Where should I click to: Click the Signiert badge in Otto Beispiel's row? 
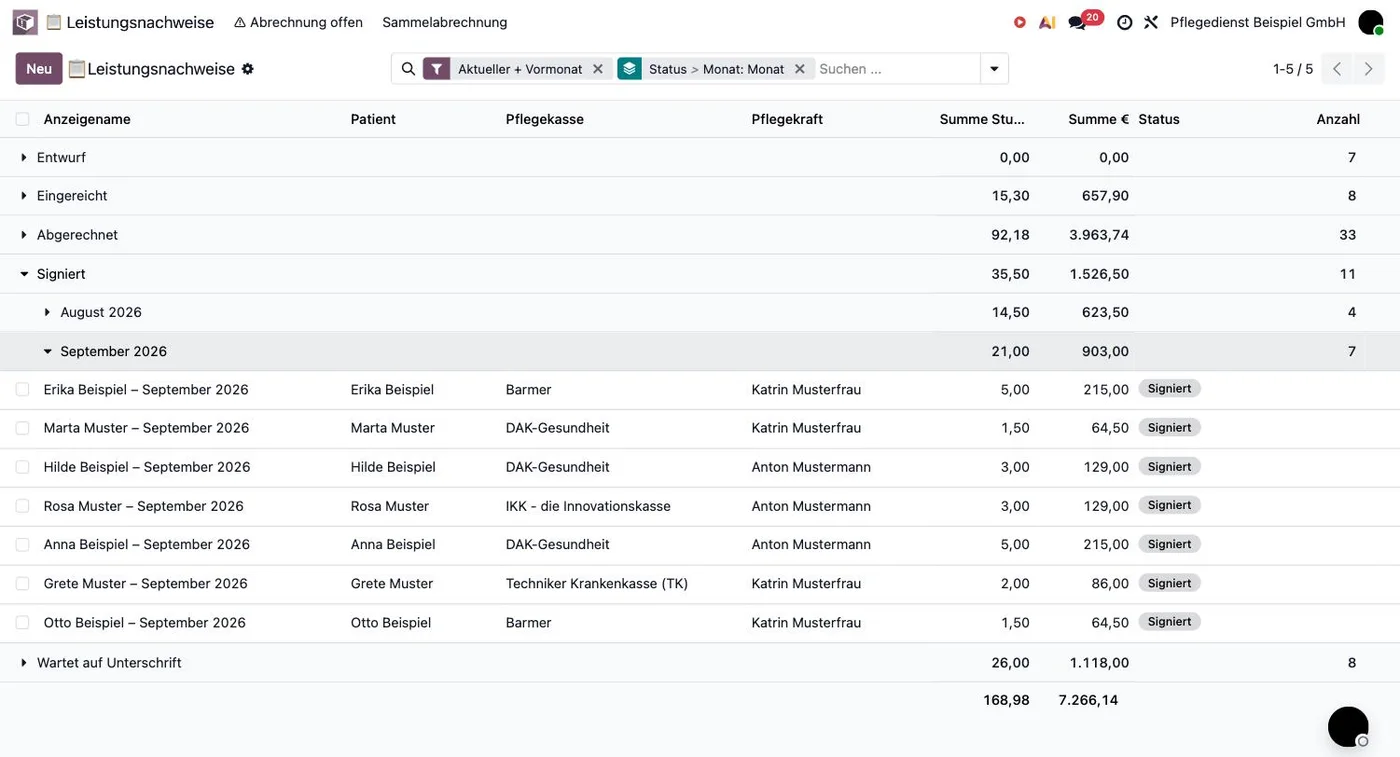[1170, 622]
